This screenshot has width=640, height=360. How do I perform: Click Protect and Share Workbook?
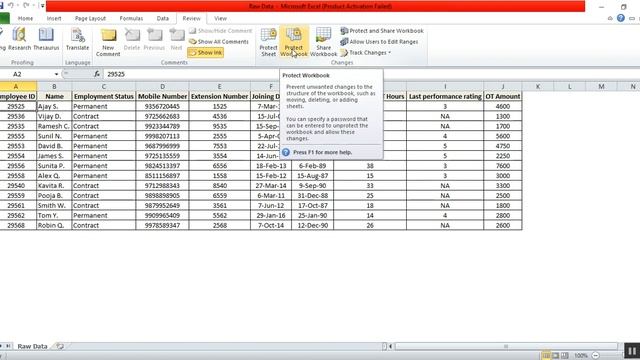[382, 31]
